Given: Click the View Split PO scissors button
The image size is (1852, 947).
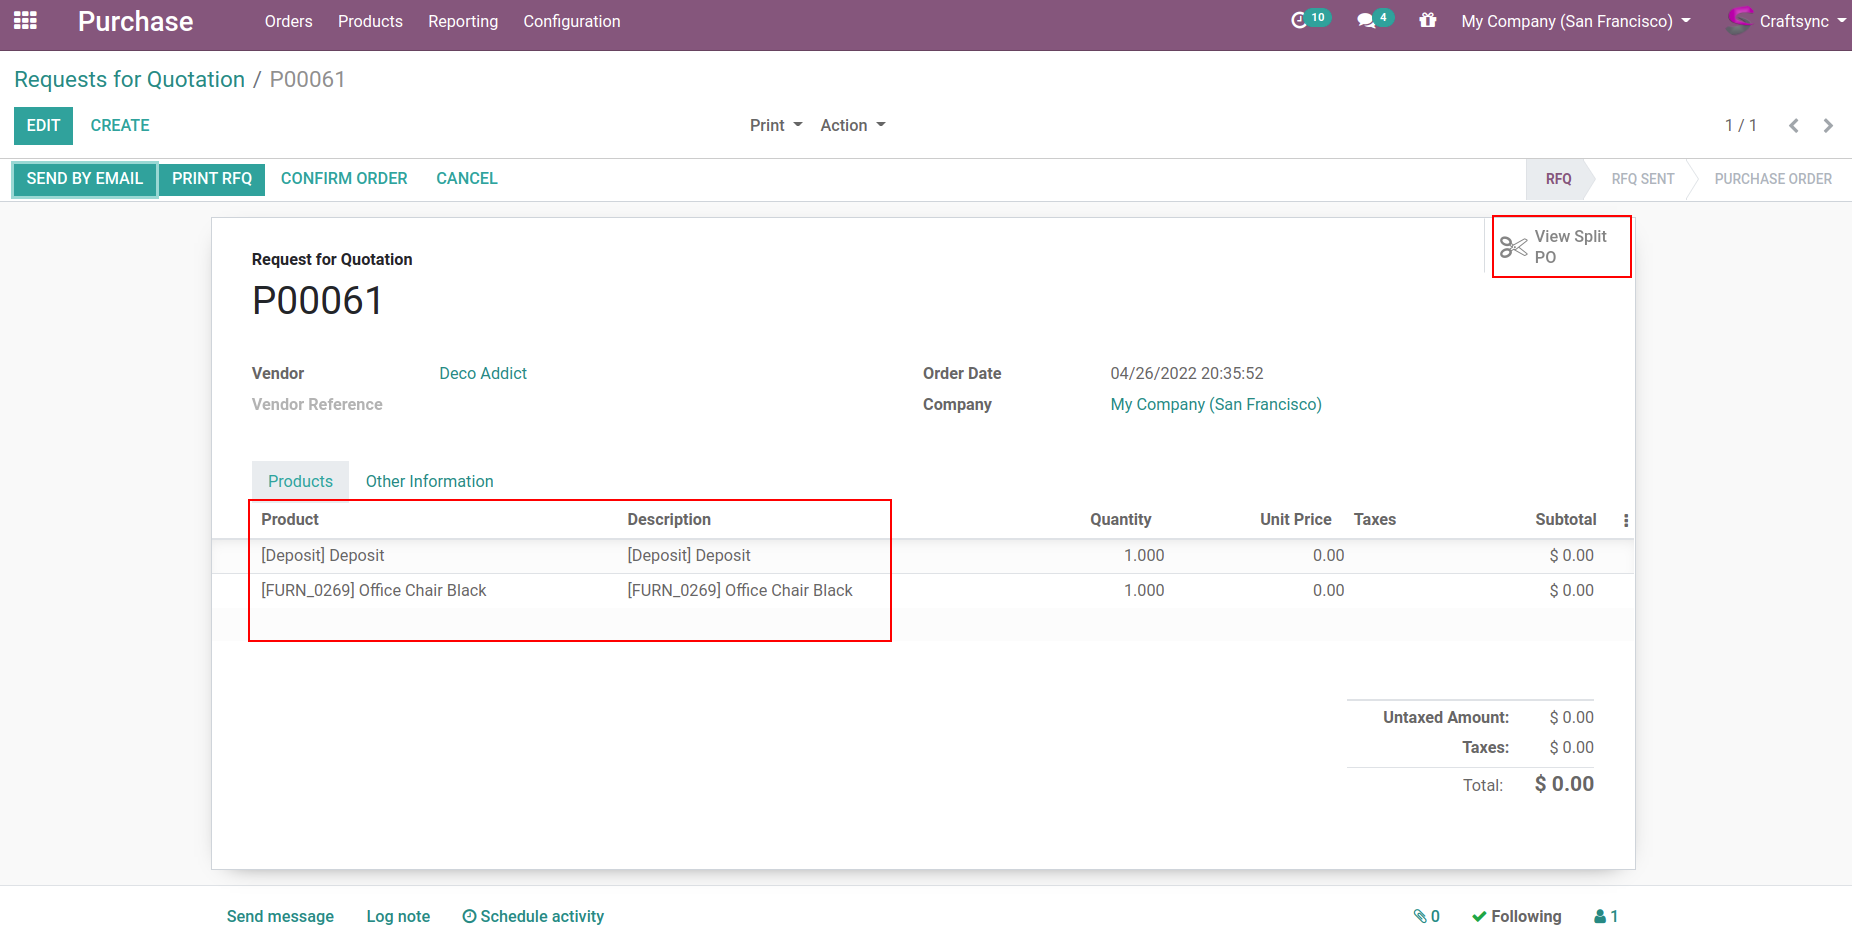Looking at the screenshot, I should point(1560,247).
